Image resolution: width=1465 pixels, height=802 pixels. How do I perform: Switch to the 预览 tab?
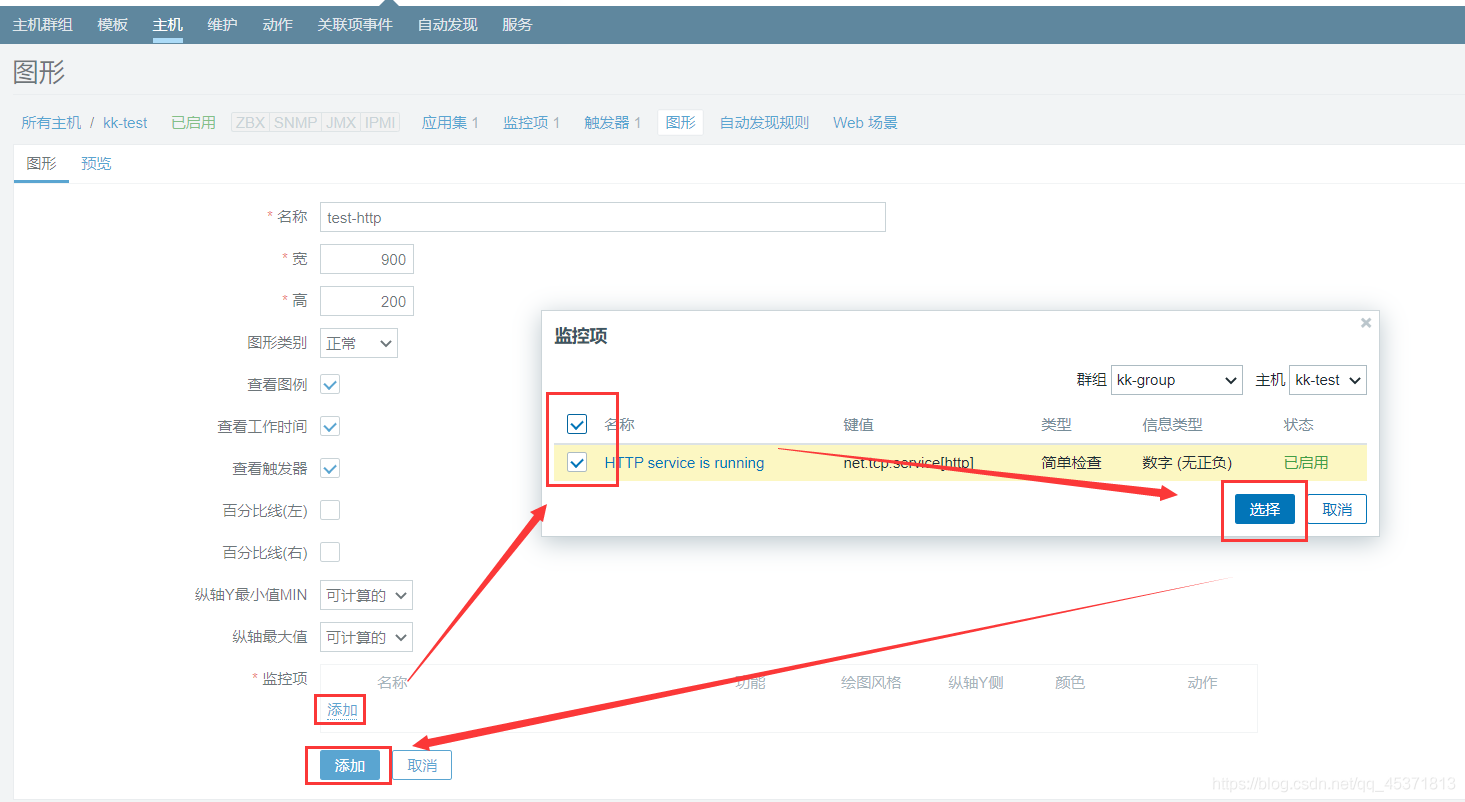tap(96, 163)
